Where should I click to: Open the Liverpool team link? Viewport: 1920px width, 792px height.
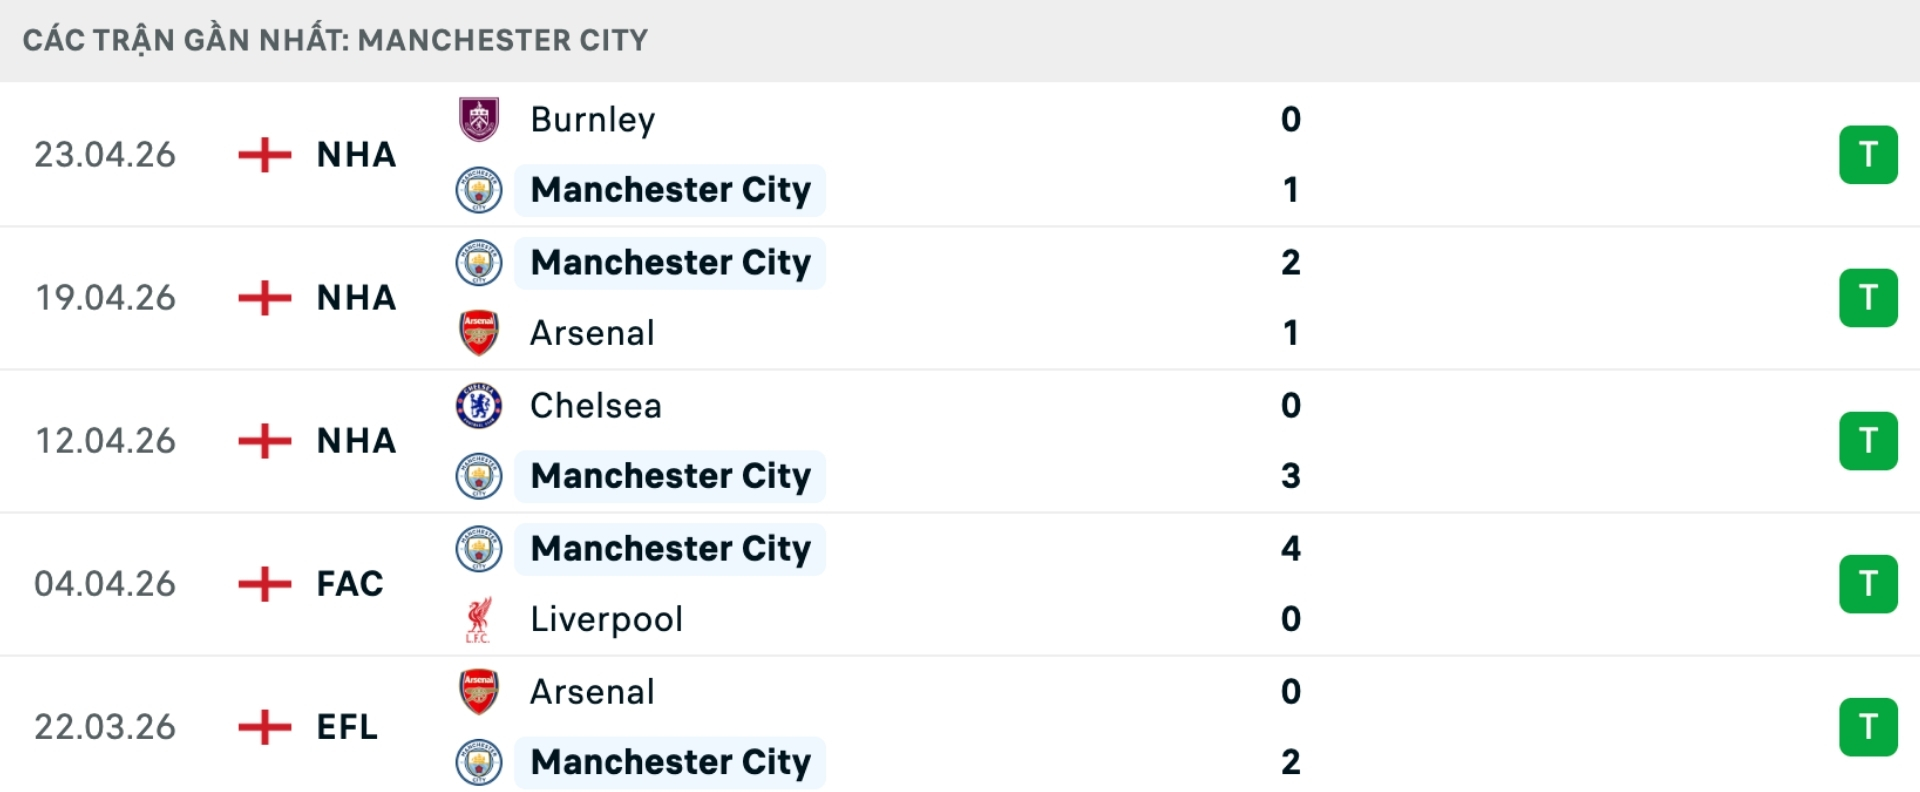pos(606,619)
